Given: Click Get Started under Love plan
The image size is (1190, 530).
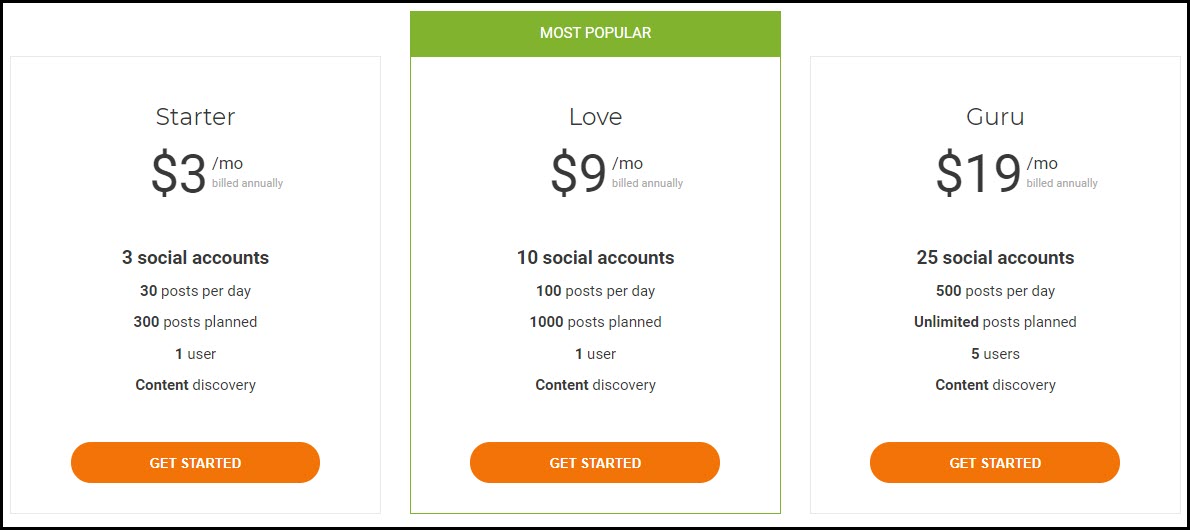Looking at the screenshot, I should tap(595, 462).
